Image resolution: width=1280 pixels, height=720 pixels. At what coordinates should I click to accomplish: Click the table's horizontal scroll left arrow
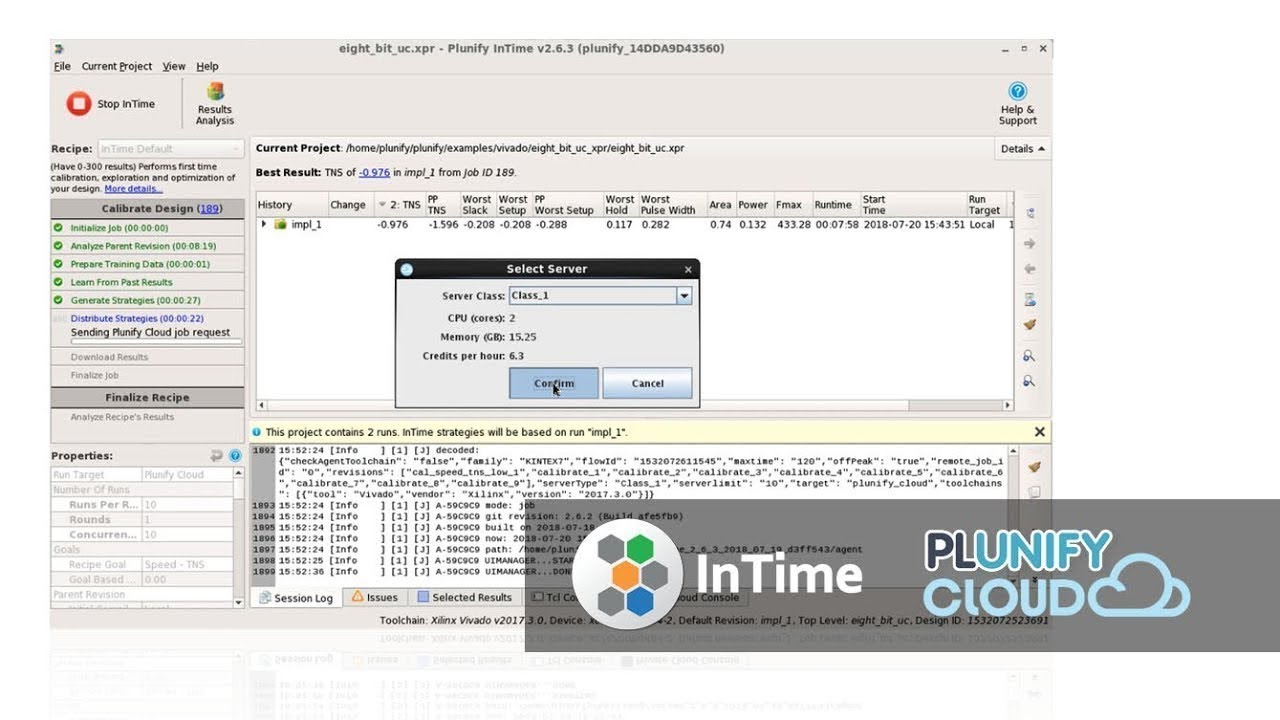(262, 405)
